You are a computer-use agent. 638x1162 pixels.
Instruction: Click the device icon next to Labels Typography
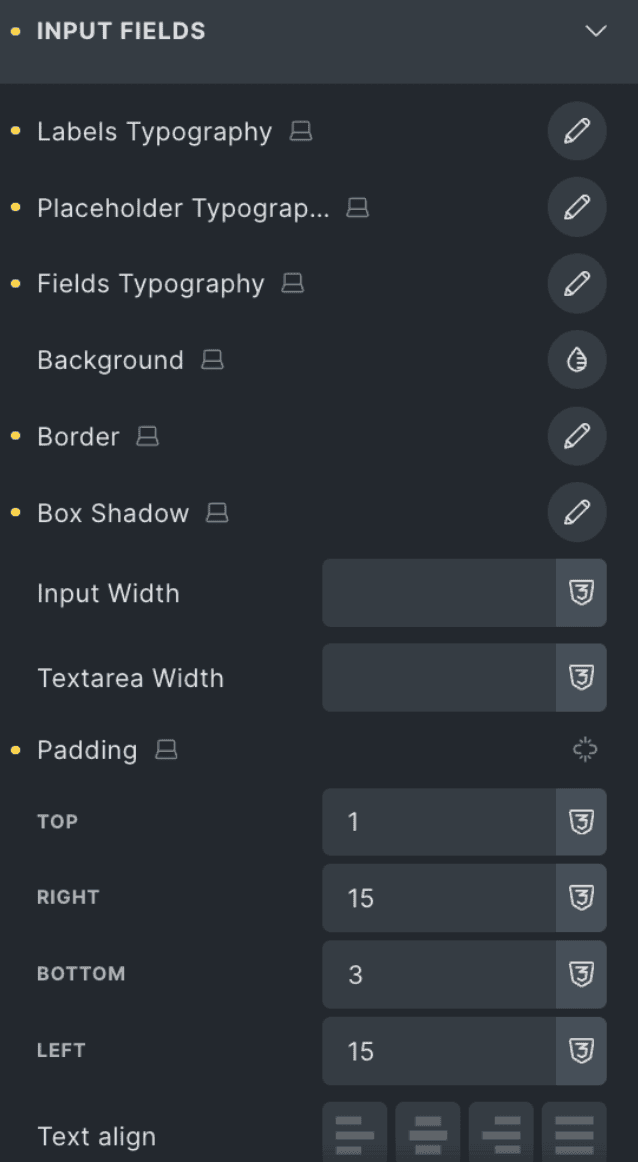click(301, 131)
